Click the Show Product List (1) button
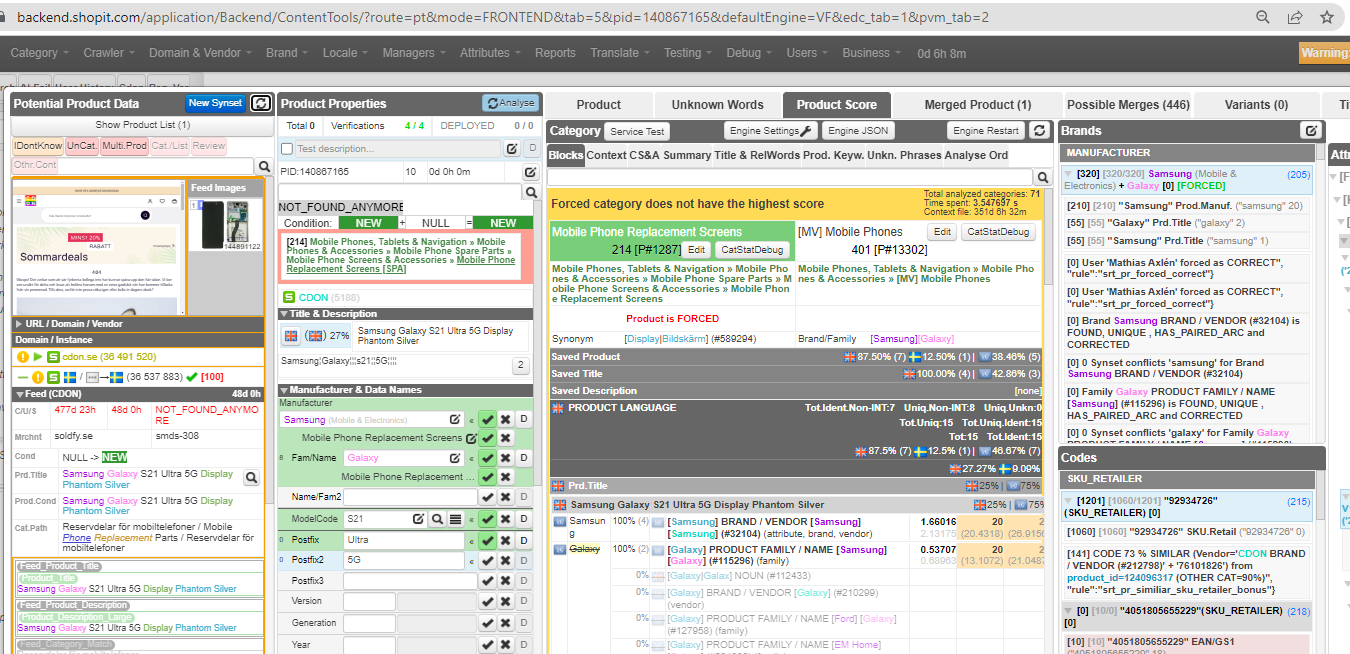1350x654 pixels. (x=142, y=125)
